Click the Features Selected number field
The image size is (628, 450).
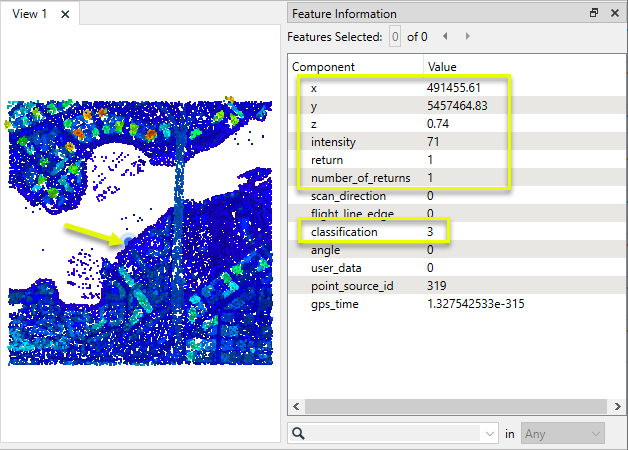[395, 37]
